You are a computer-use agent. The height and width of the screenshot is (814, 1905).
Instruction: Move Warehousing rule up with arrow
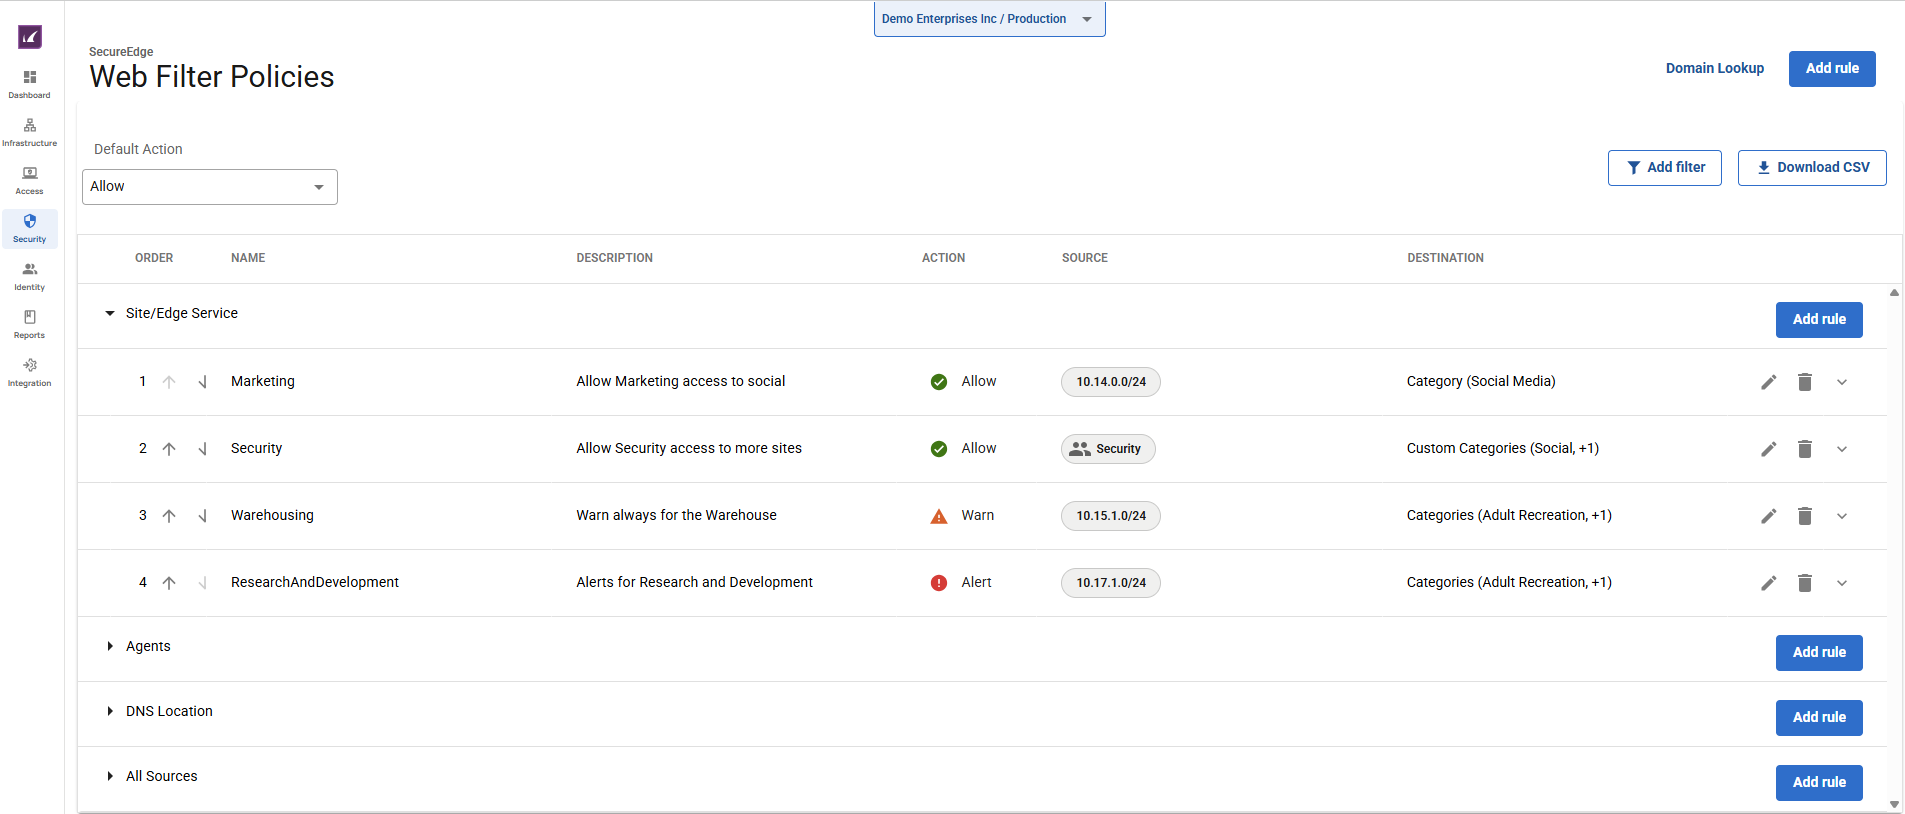click(x=169, y=516)
